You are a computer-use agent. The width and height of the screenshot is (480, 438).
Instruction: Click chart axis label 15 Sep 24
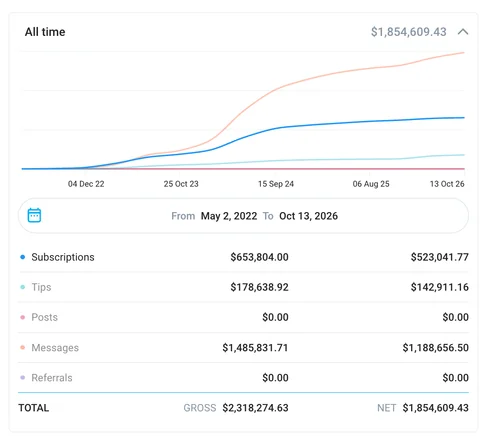(276, 184)
